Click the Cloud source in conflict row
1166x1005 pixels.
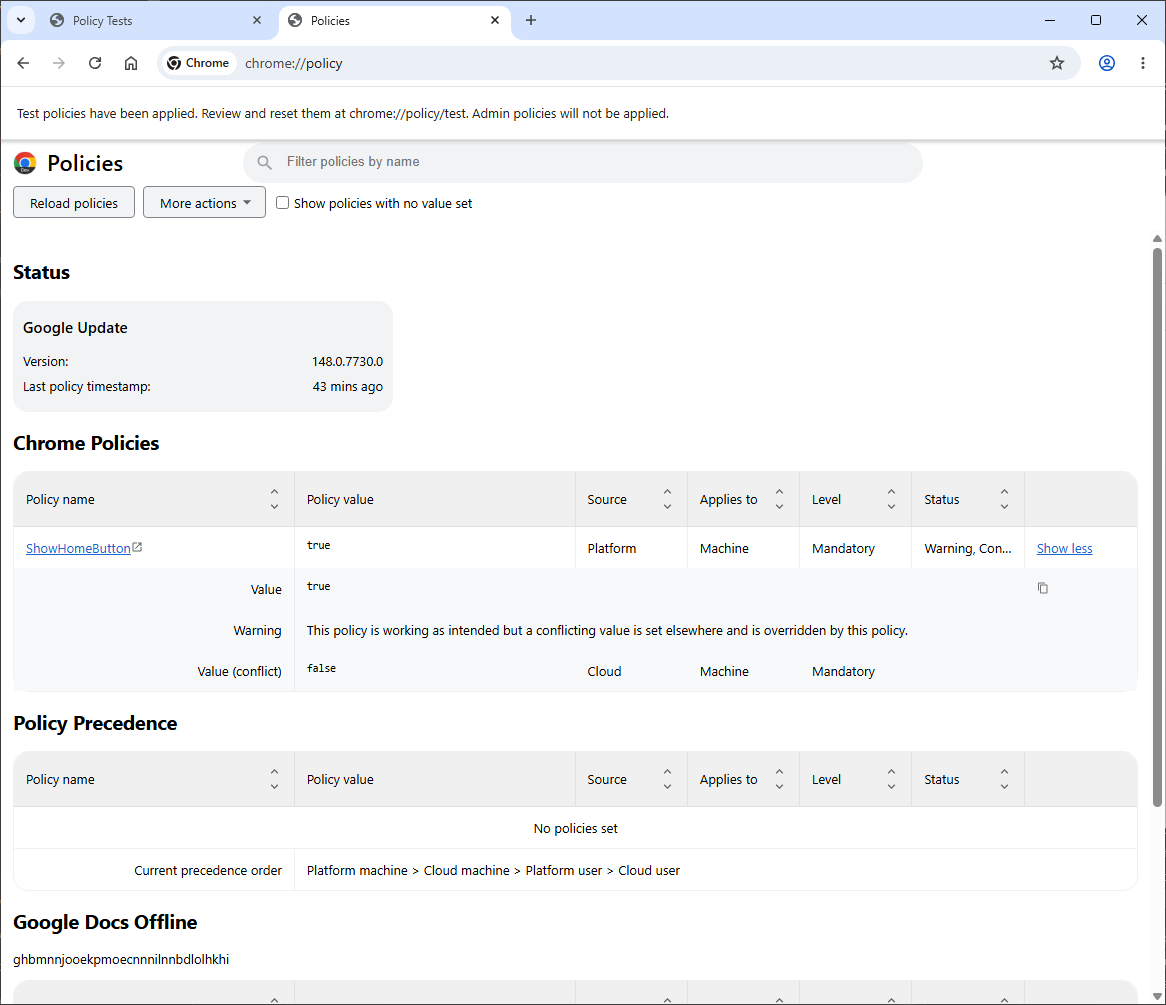click(604, 671)
